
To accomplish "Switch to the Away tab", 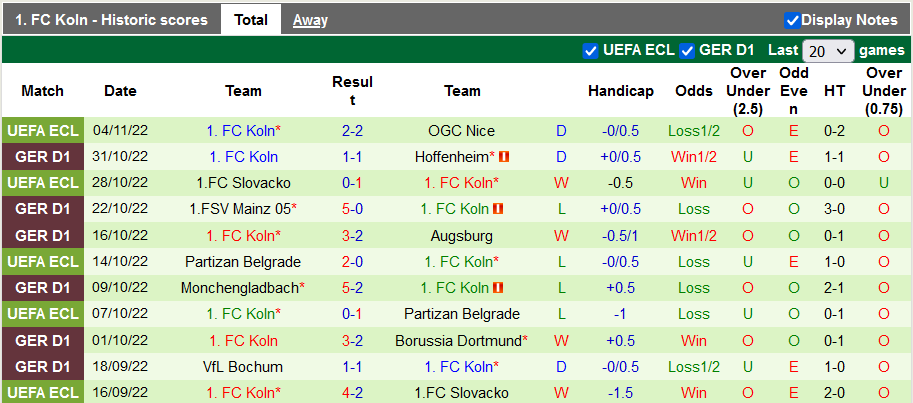I will coord(310,20).
